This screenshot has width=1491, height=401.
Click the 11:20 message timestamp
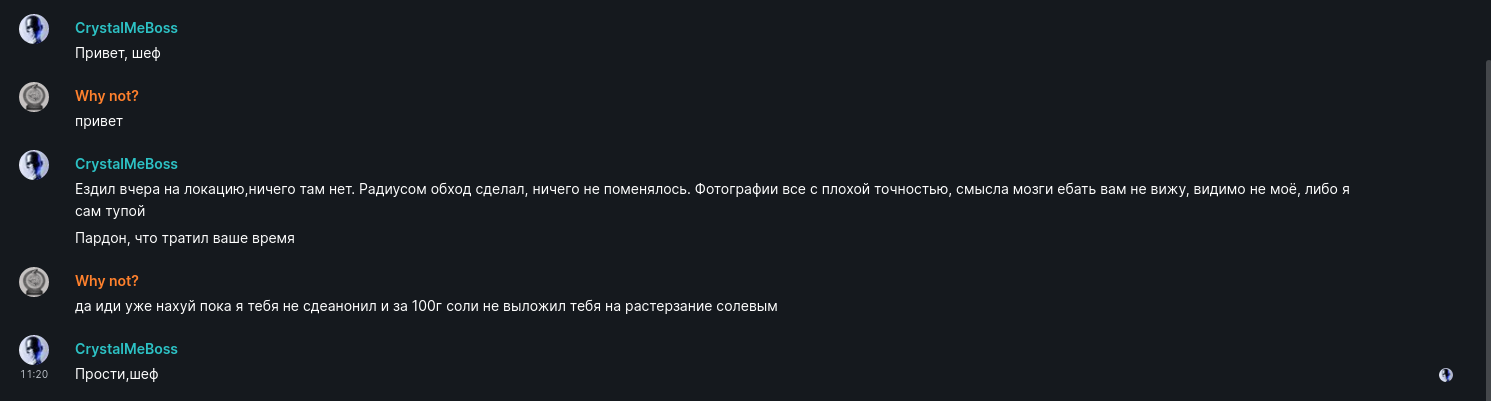pyautogui.click(x=34, y=374)
